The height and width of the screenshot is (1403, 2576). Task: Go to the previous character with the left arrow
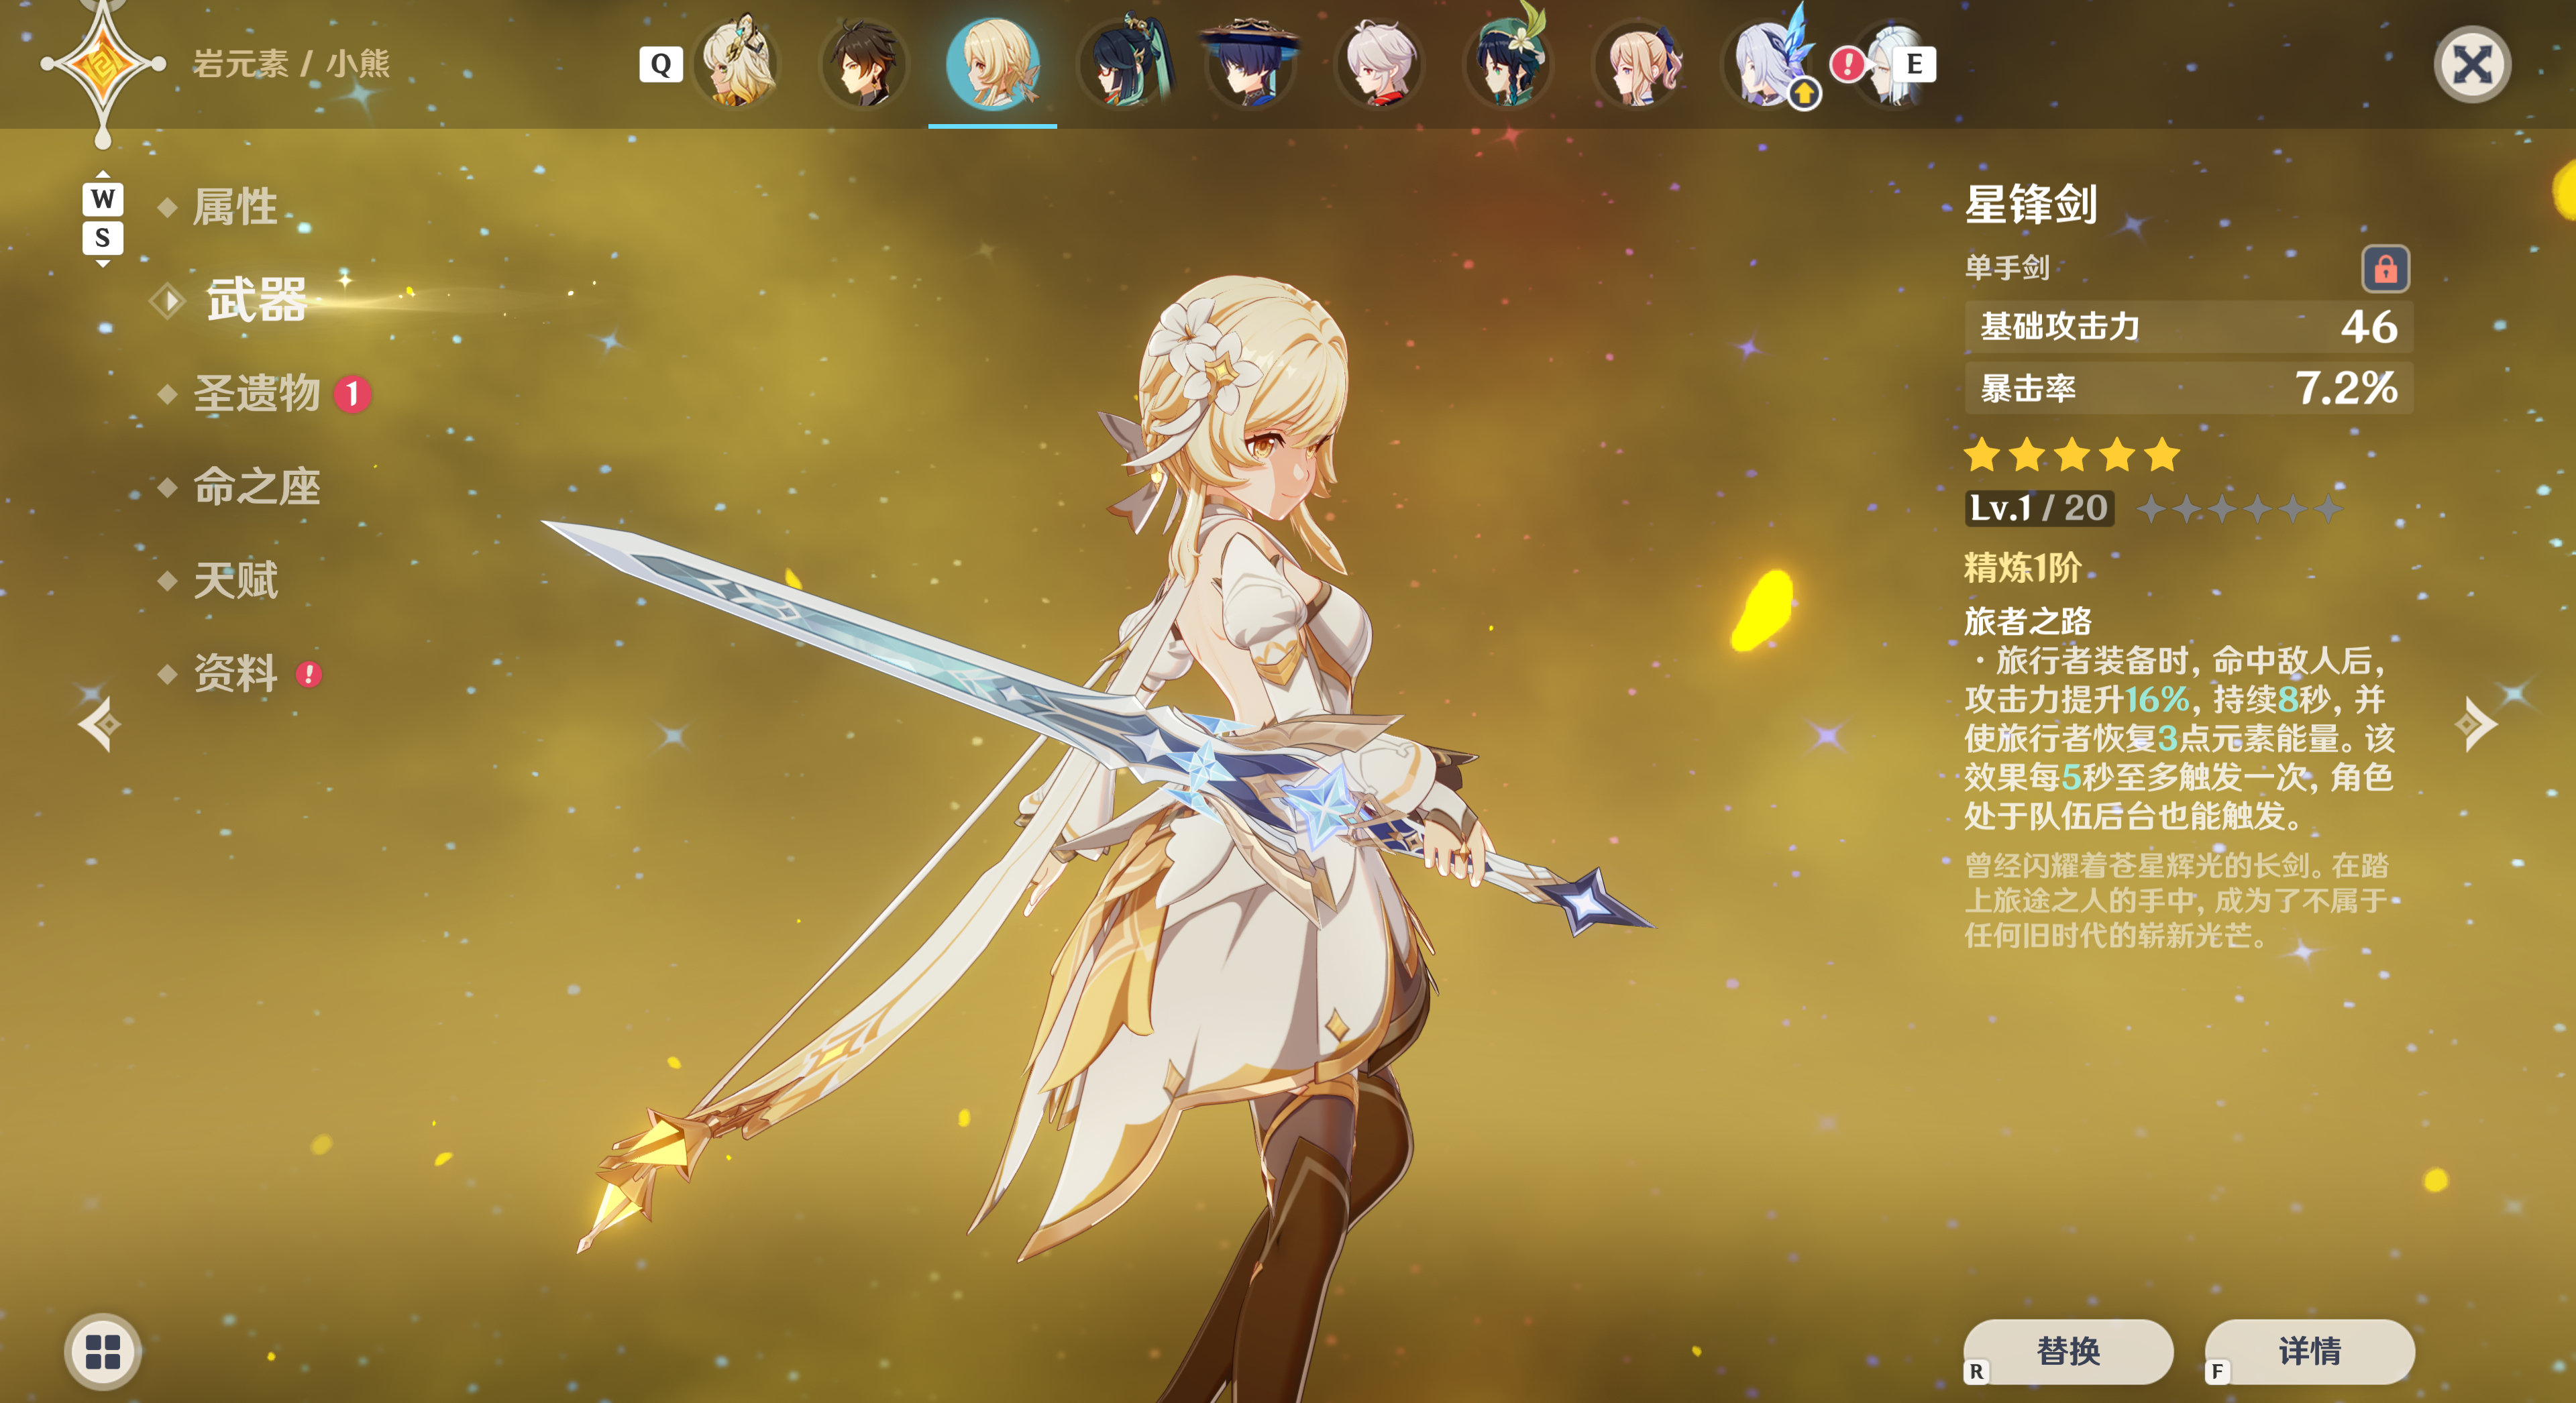tap(99, 723)
